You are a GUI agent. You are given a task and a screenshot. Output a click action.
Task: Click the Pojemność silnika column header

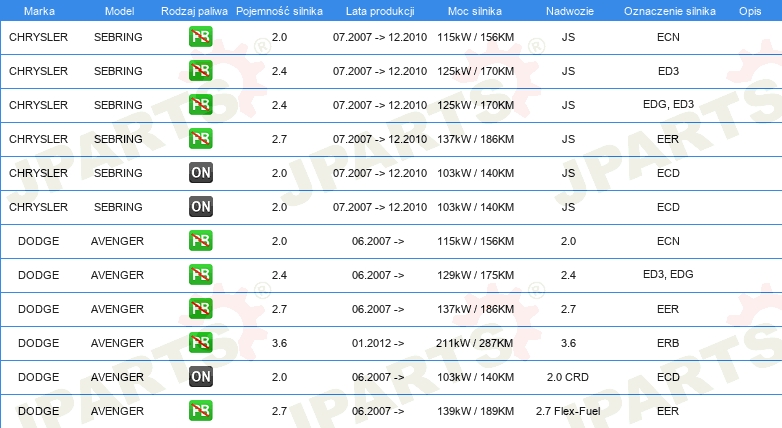[x=279, y=11]
